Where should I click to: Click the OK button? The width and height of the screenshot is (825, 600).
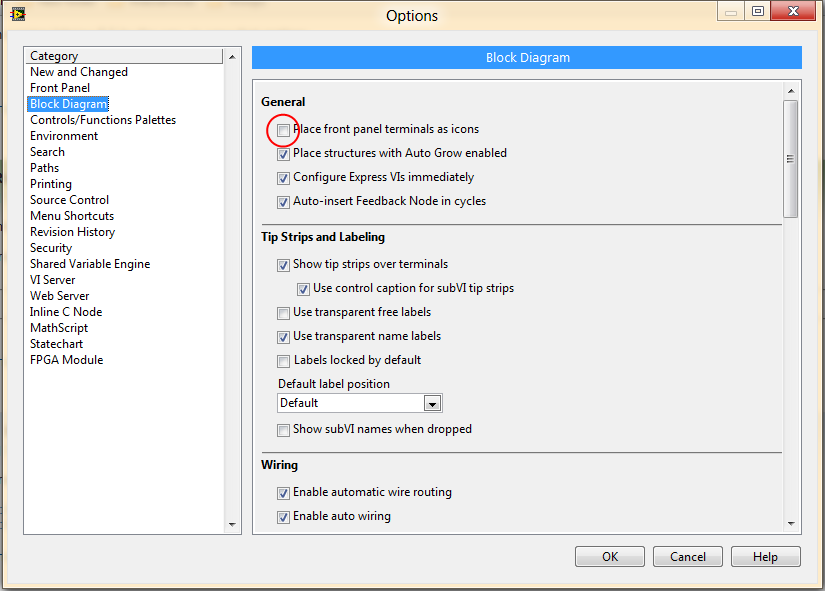pyautogui.click(x=610, y=557)
